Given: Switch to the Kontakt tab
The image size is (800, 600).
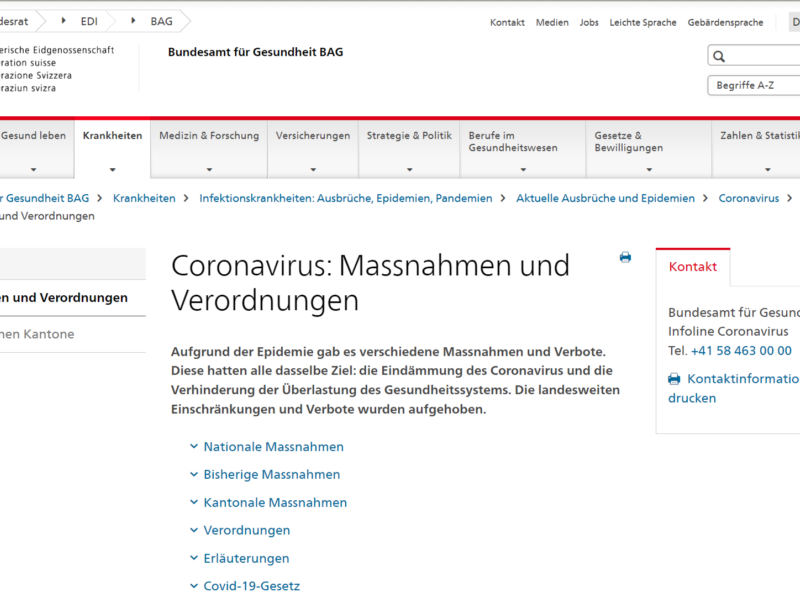Looking at the screenshot, I should coord(695,267).
